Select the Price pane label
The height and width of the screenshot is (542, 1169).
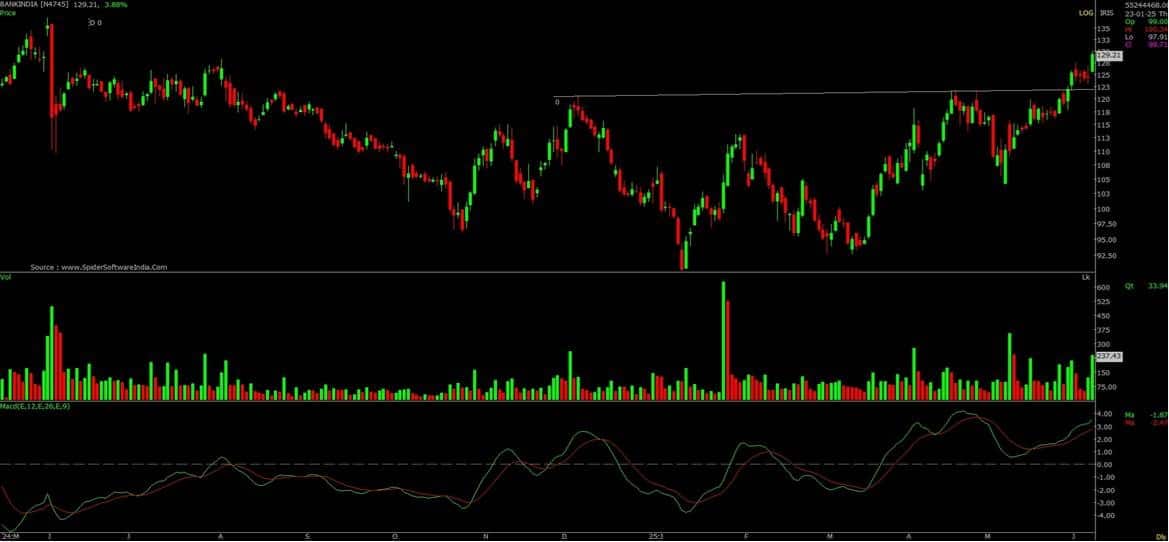point(8,14)
